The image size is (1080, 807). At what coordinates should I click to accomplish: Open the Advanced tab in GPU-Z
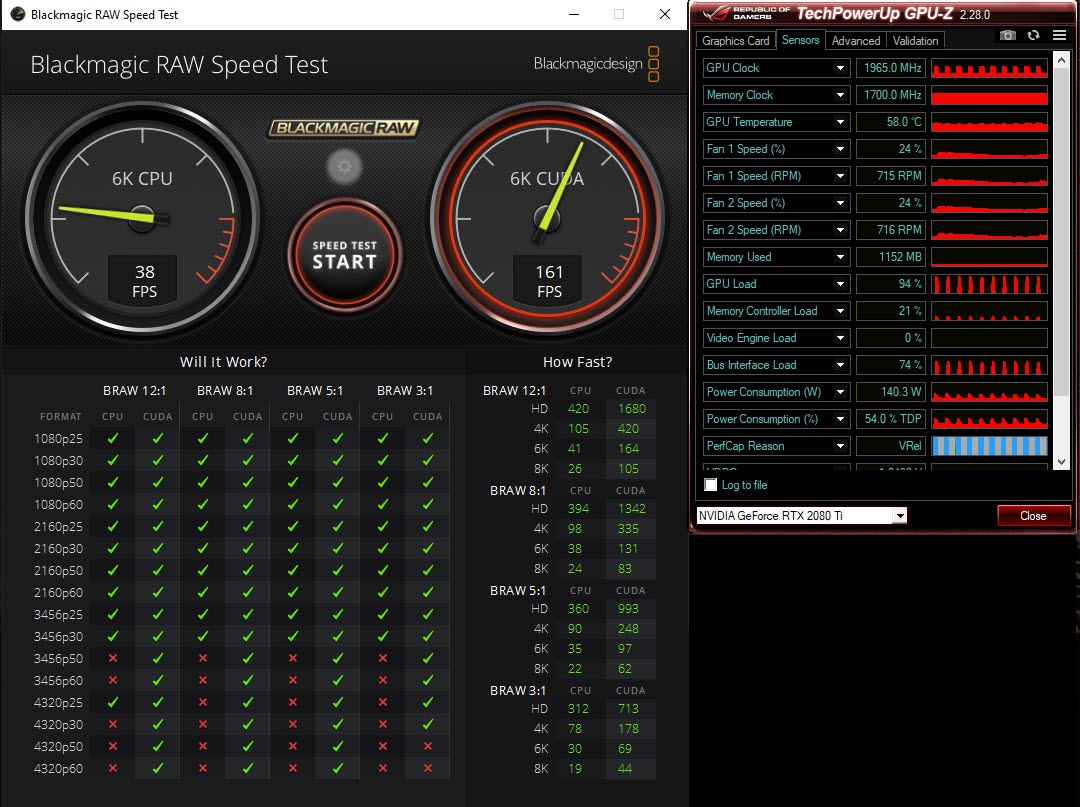tap(855, 41)
